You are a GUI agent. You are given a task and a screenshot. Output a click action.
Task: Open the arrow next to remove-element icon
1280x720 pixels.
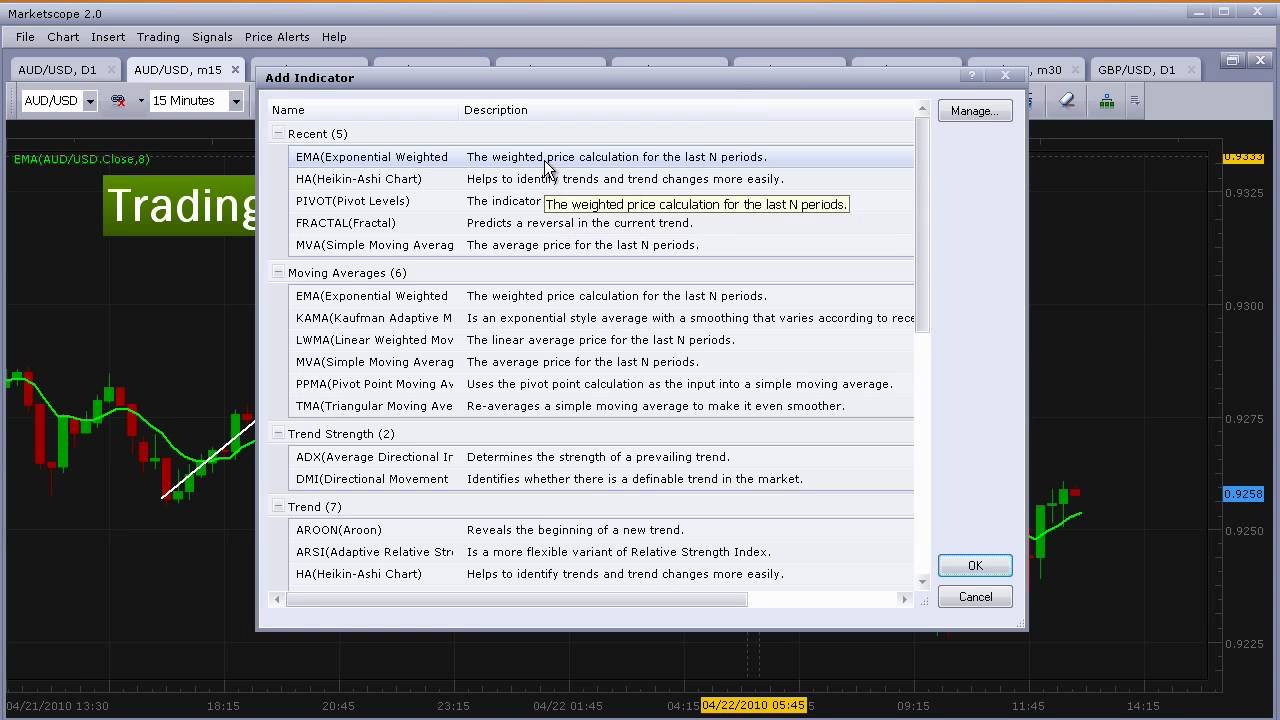(x=141, y=100)
